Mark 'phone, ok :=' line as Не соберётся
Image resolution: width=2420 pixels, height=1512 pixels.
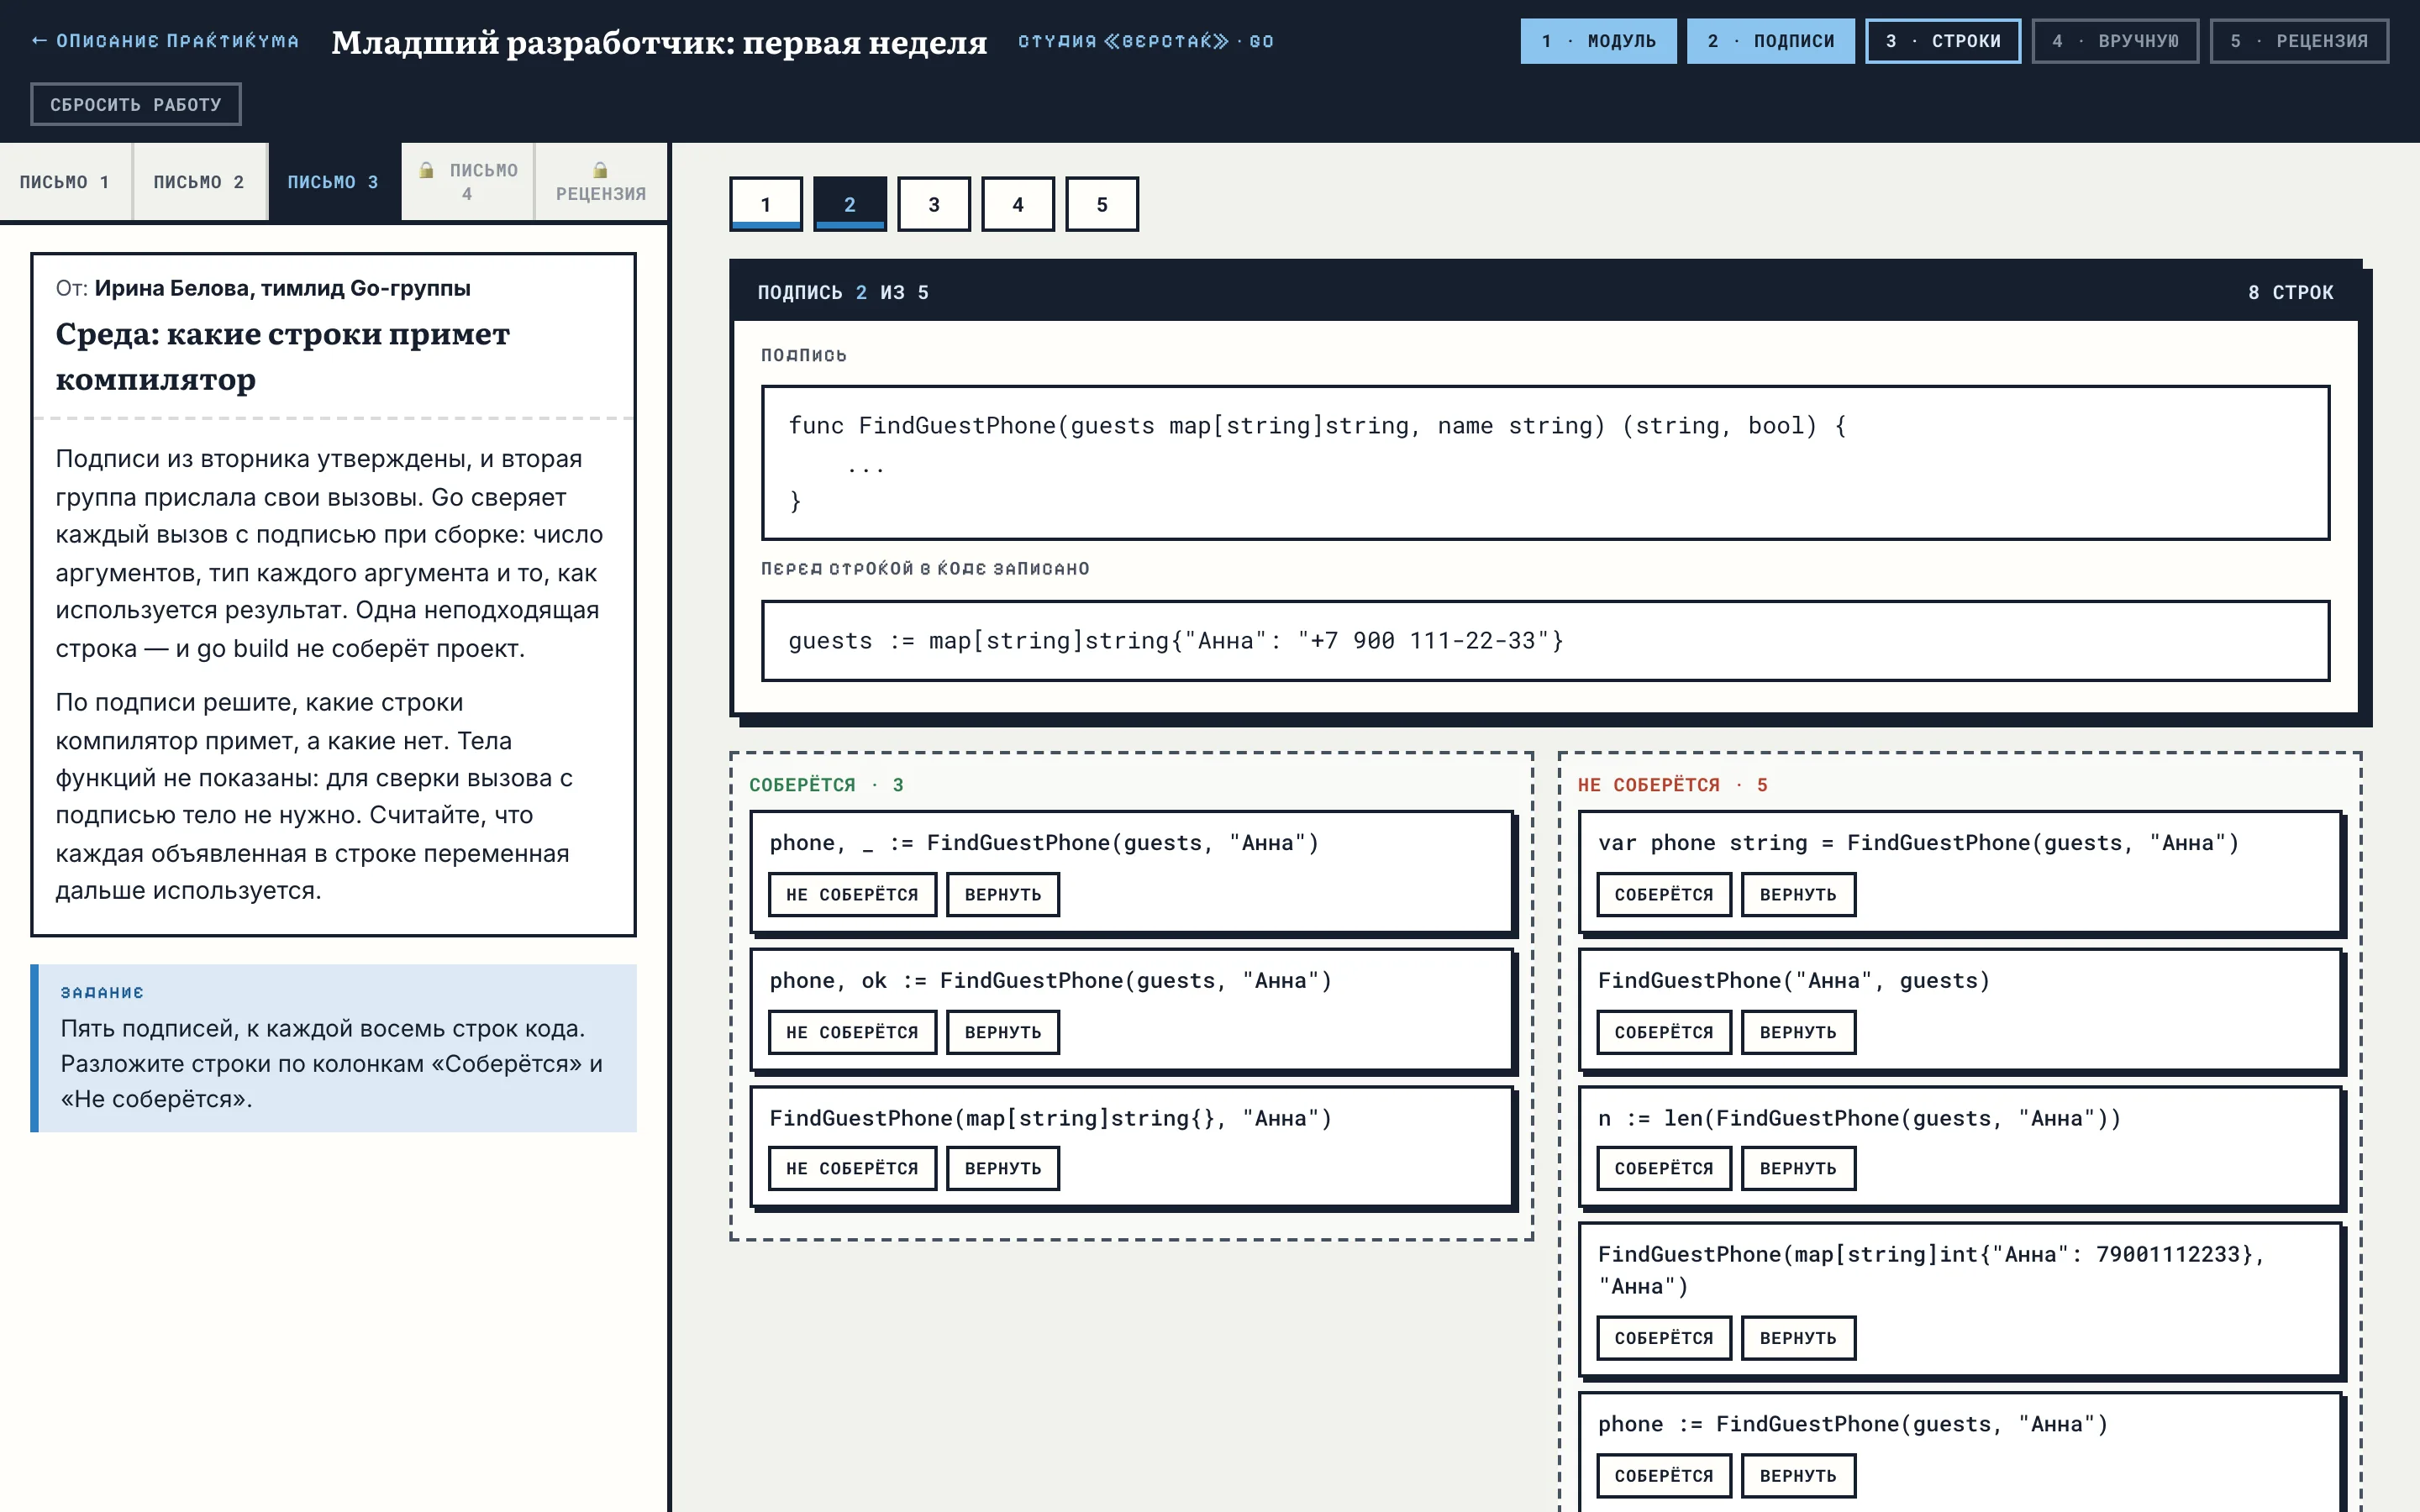[852, 1032]
